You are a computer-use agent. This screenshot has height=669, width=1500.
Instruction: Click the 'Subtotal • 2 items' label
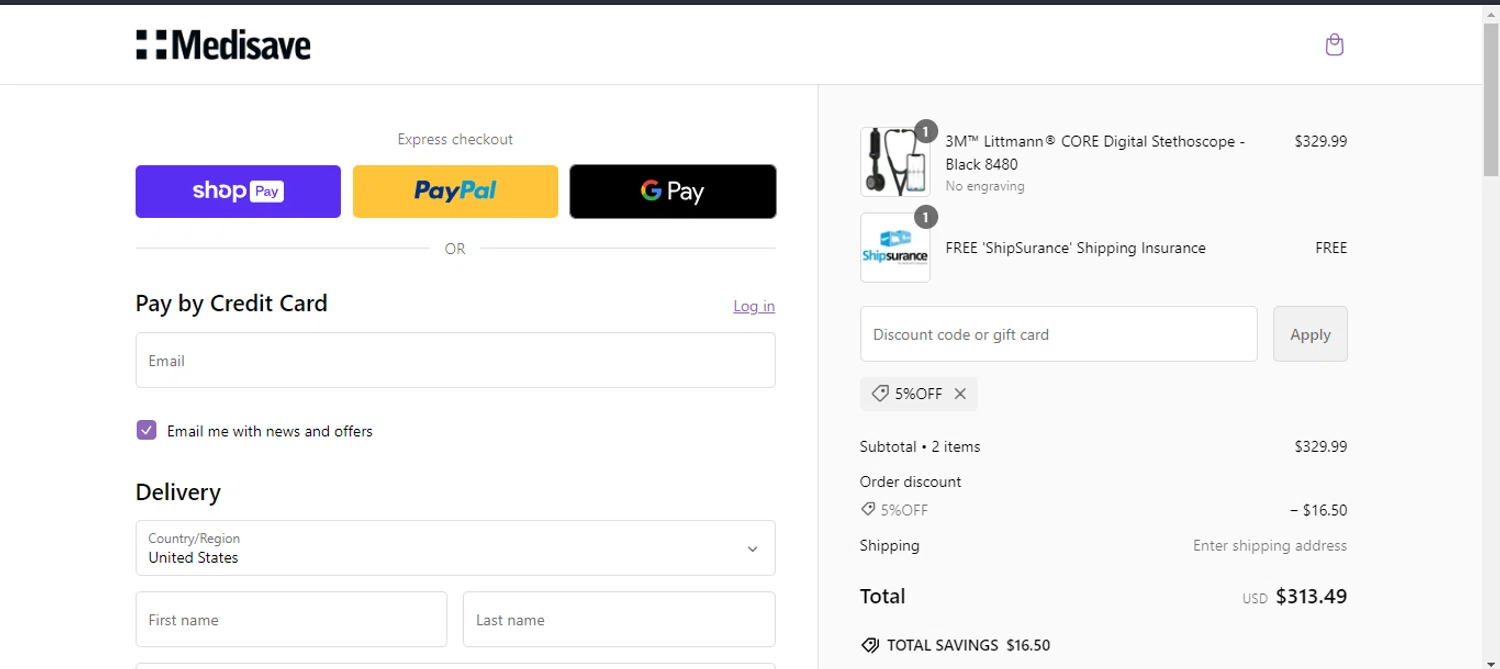[920, 447]
